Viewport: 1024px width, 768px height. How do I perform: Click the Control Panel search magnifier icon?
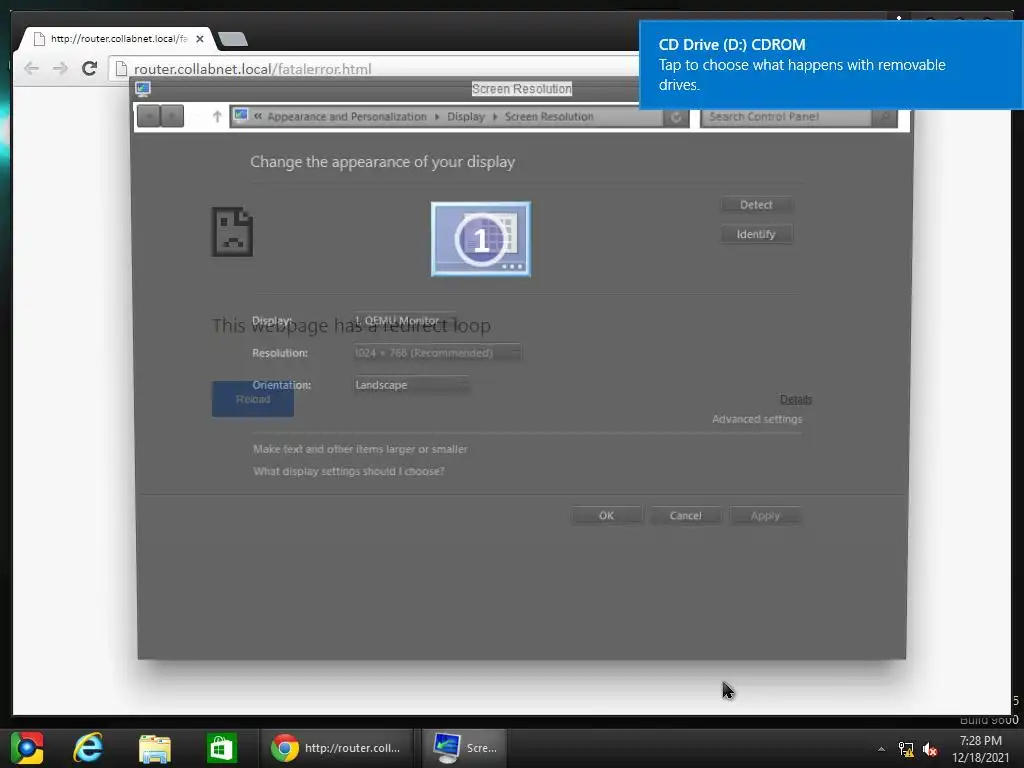(x=884, y=117)
